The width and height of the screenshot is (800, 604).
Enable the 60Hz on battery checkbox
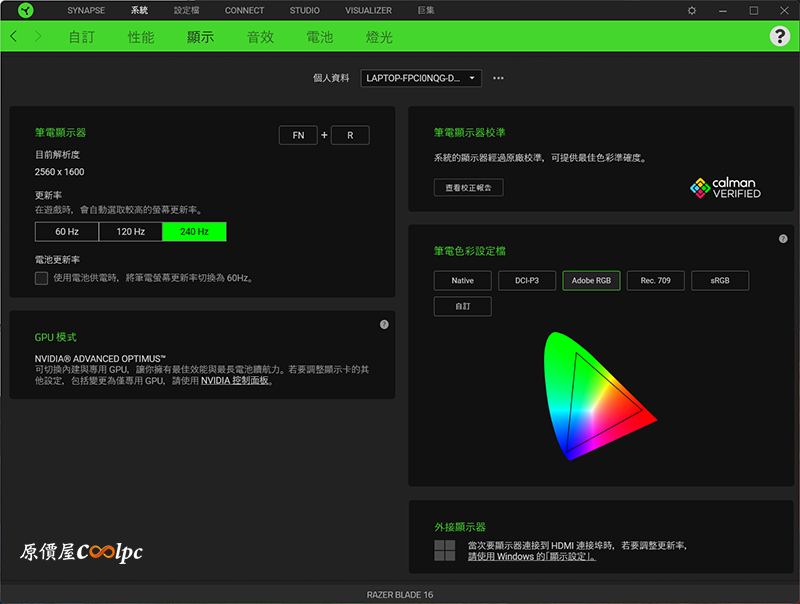(x=41, y=278)
